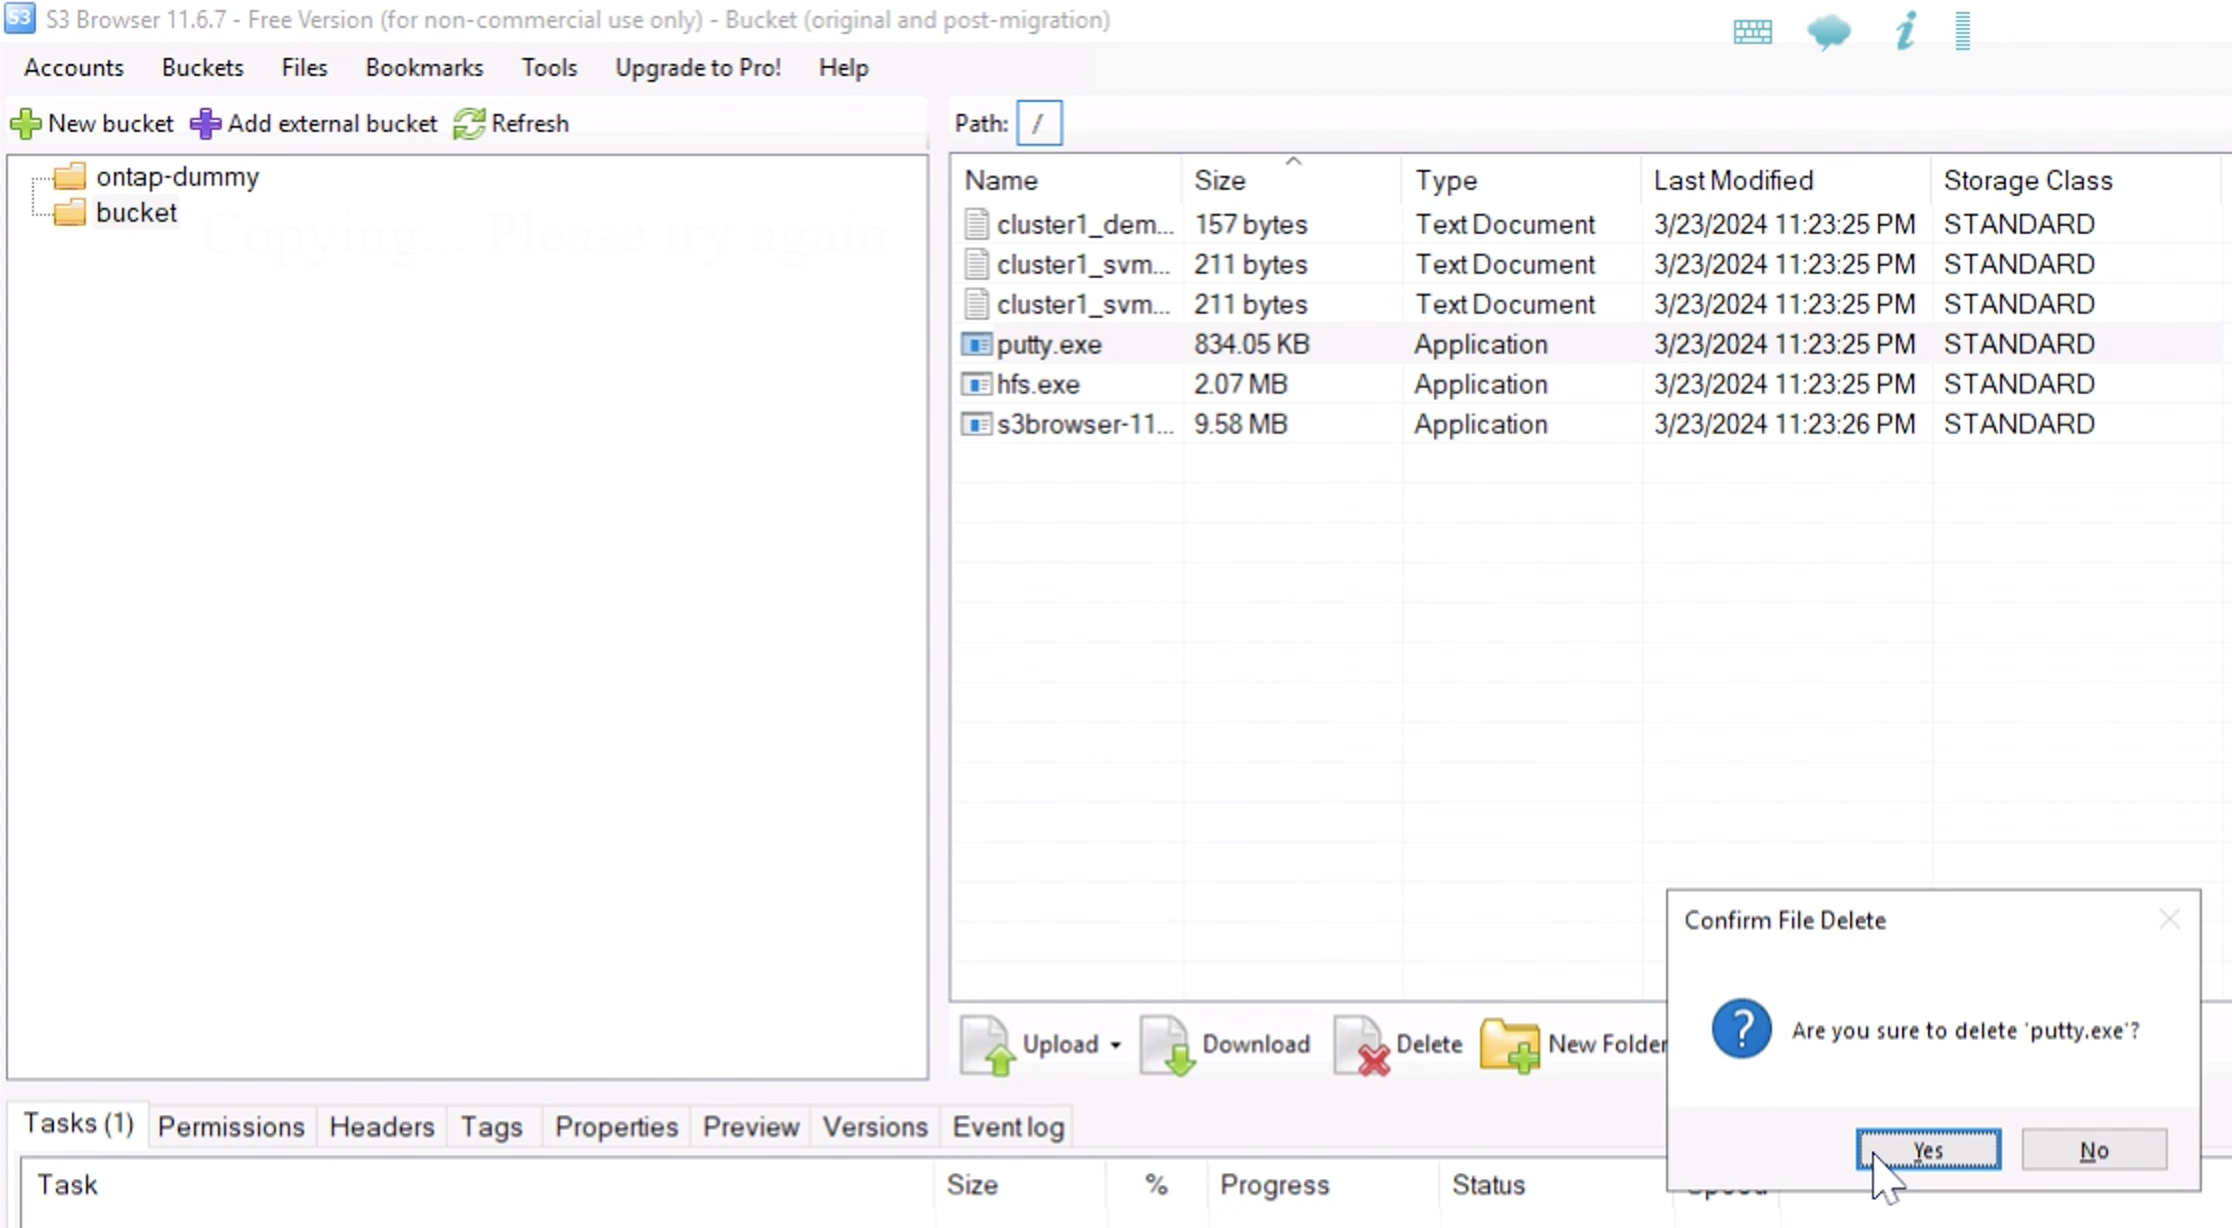Click the Path input field
Screen dimensions: 2232x1228
click(x=1040, y=124)
